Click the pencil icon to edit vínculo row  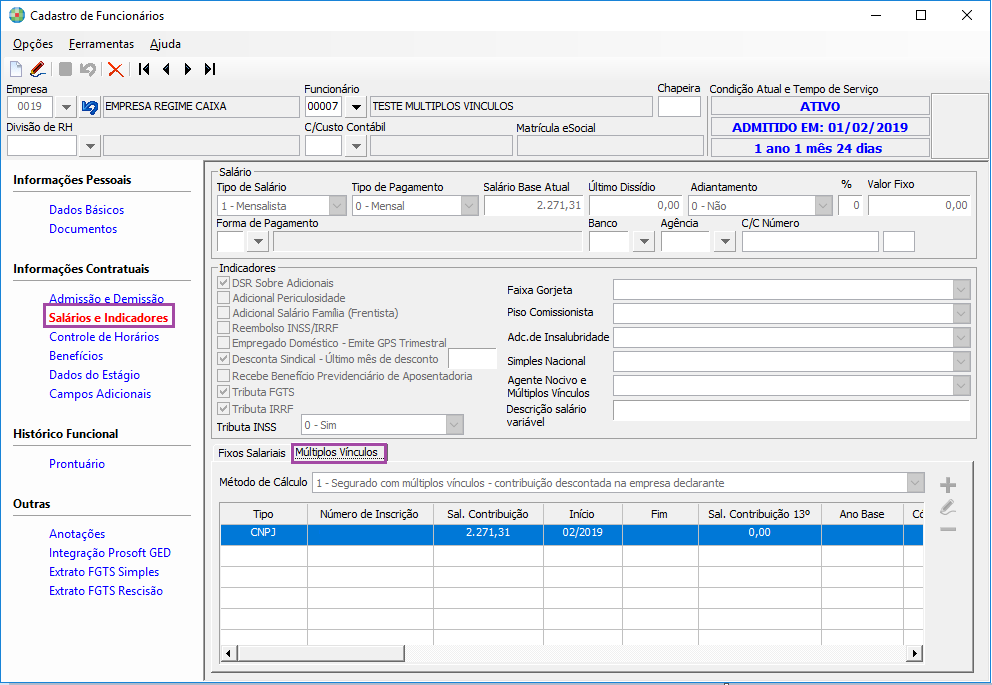tap(948, 507)
